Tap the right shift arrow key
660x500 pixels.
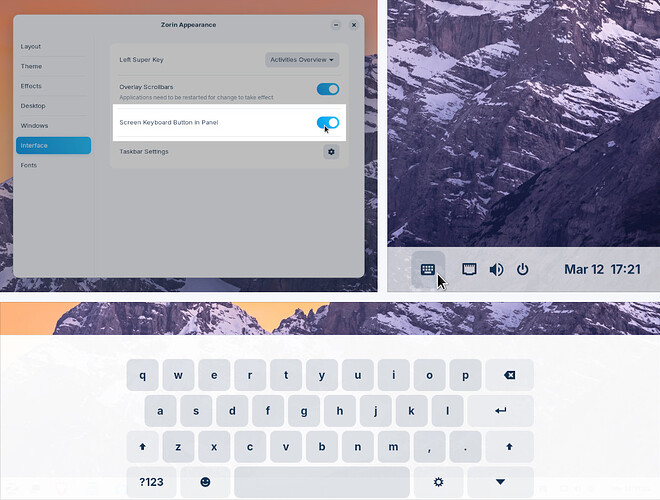(509, 447)
